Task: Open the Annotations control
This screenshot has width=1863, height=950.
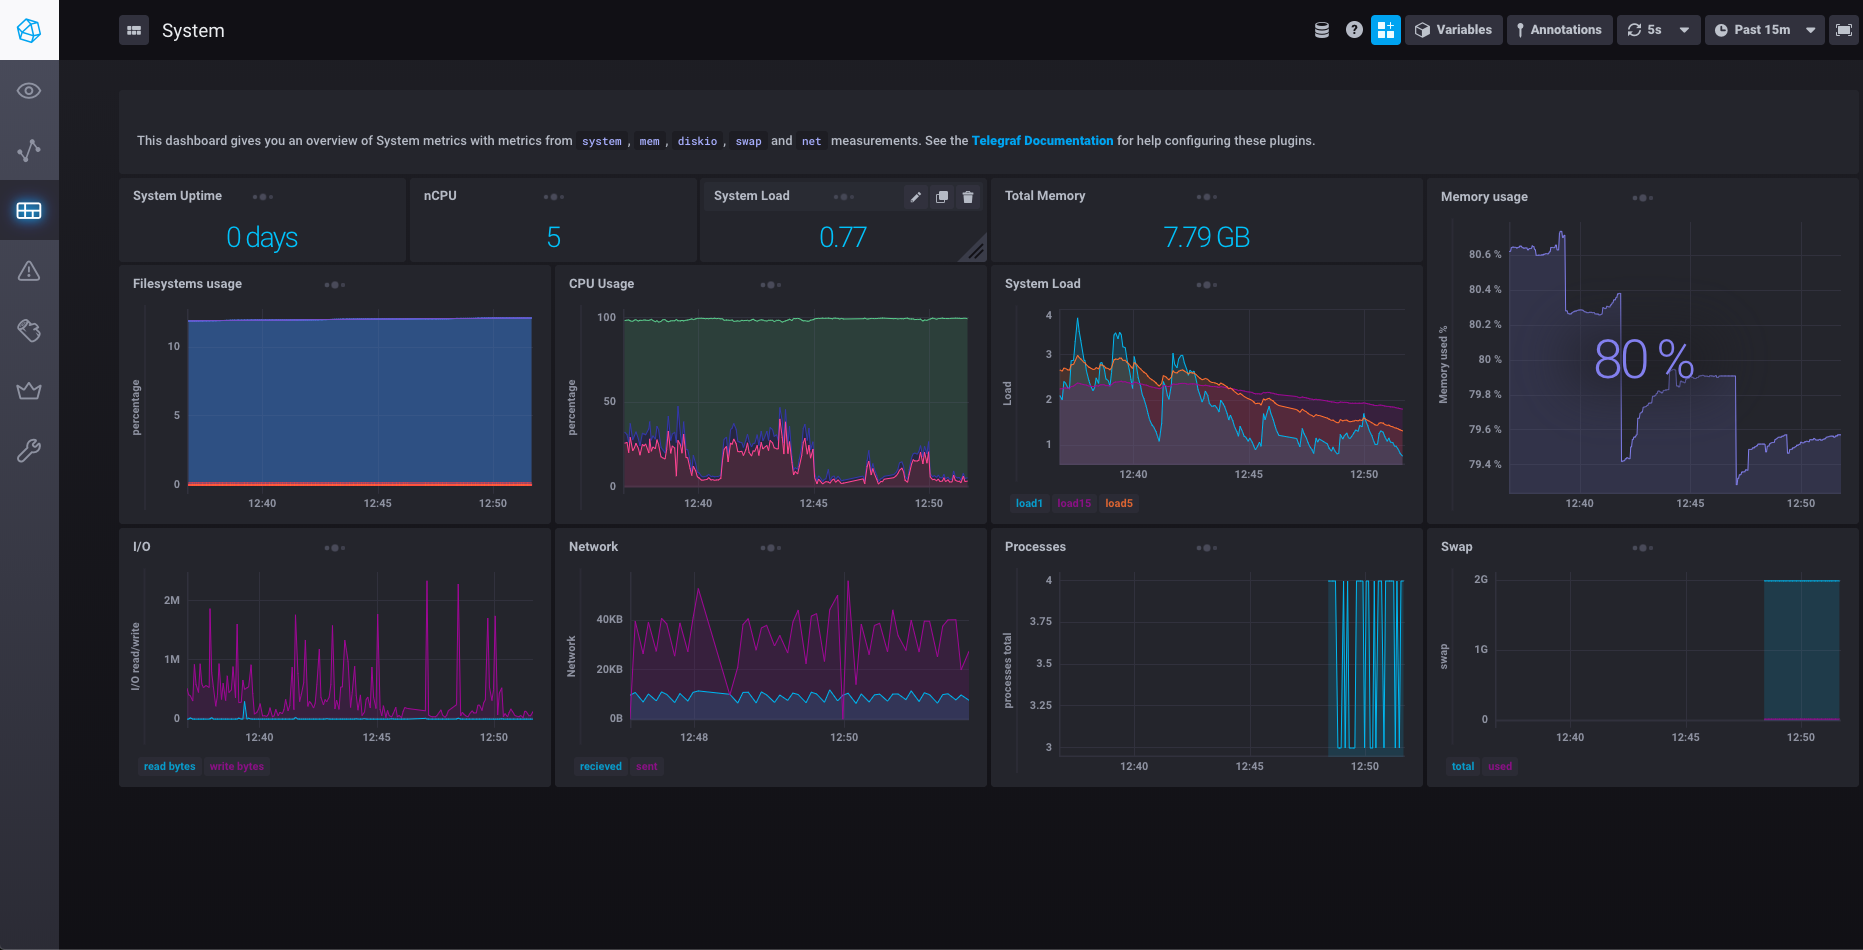Action: coord(1560,30)
